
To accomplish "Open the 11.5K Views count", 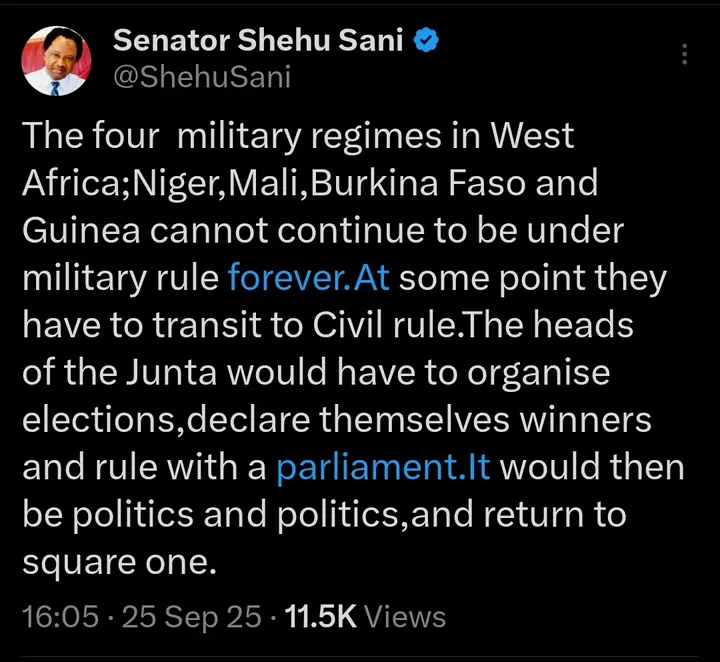I will pyautogui.click(x=366, y=615).
